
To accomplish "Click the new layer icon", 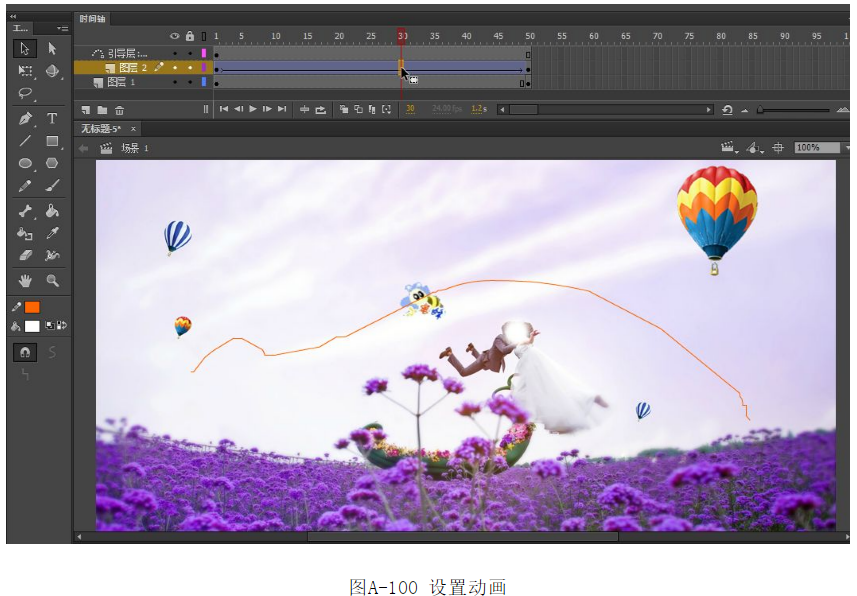I will click(87, 110).
